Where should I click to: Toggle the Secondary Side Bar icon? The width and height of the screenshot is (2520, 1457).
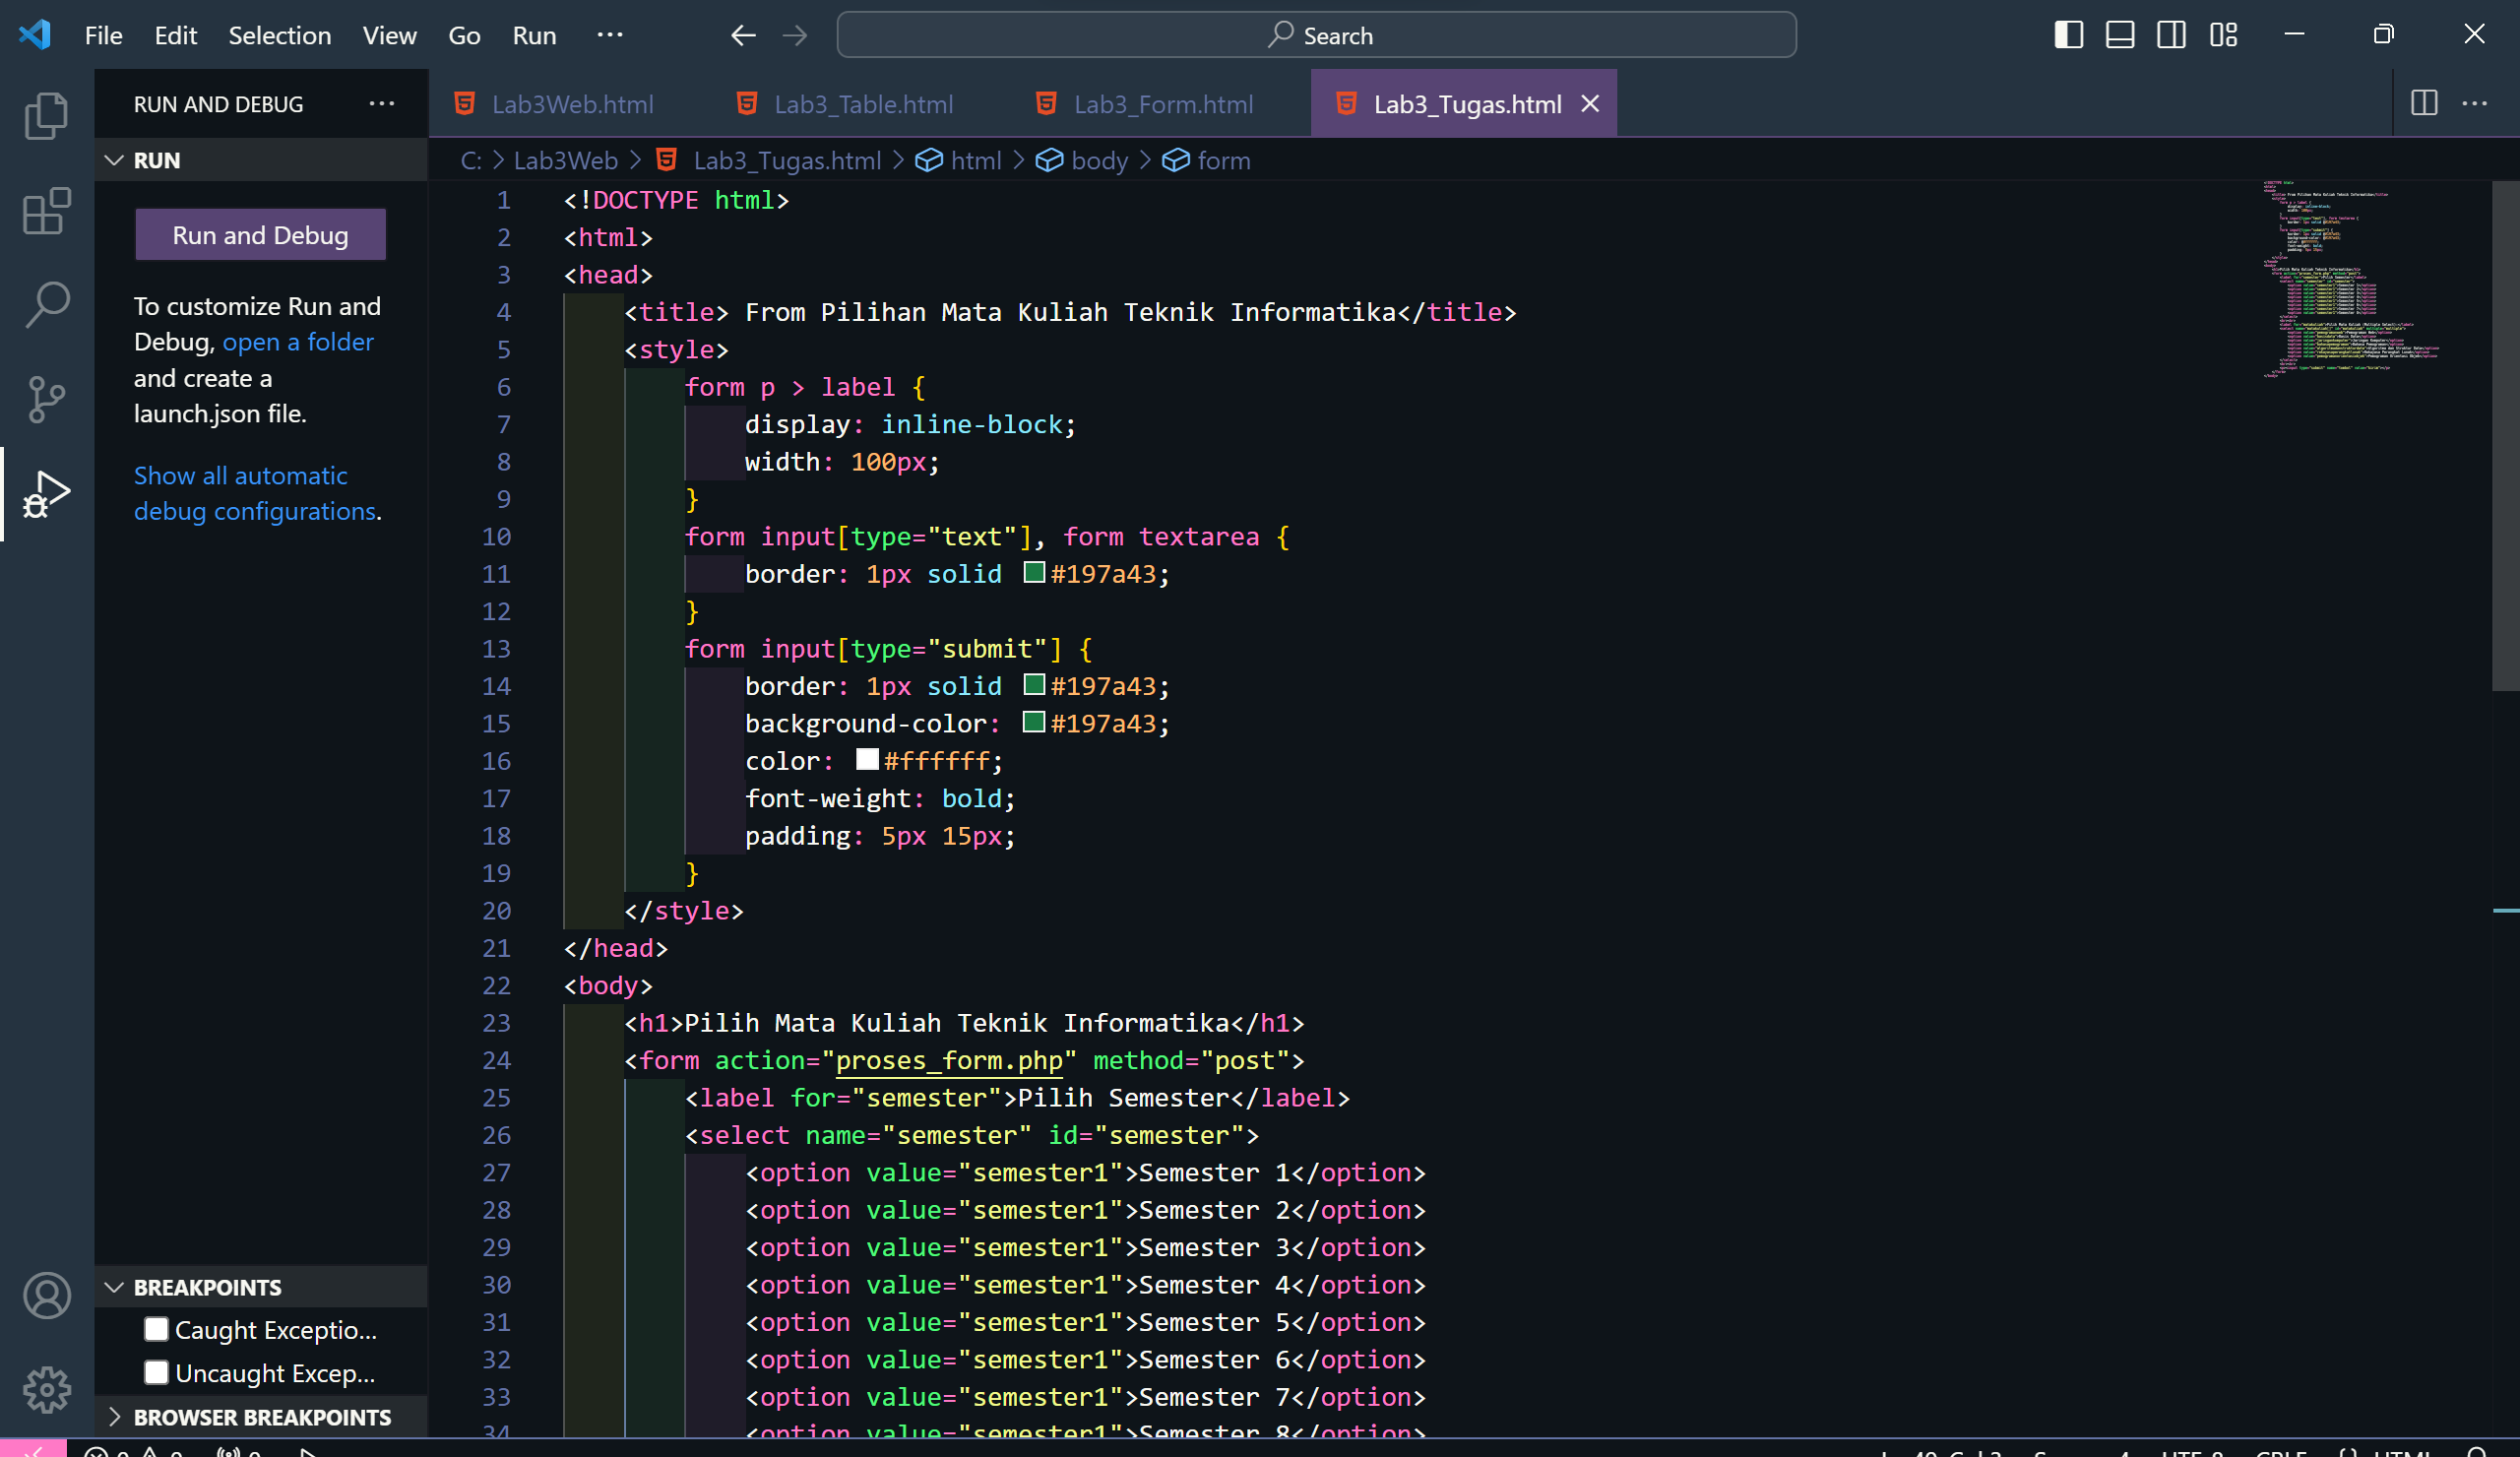pyautogui.click(x=2171, y=34)
